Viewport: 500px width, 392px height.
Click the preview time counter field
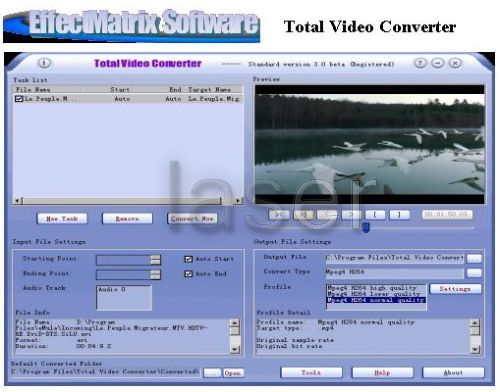click(447, 214)
